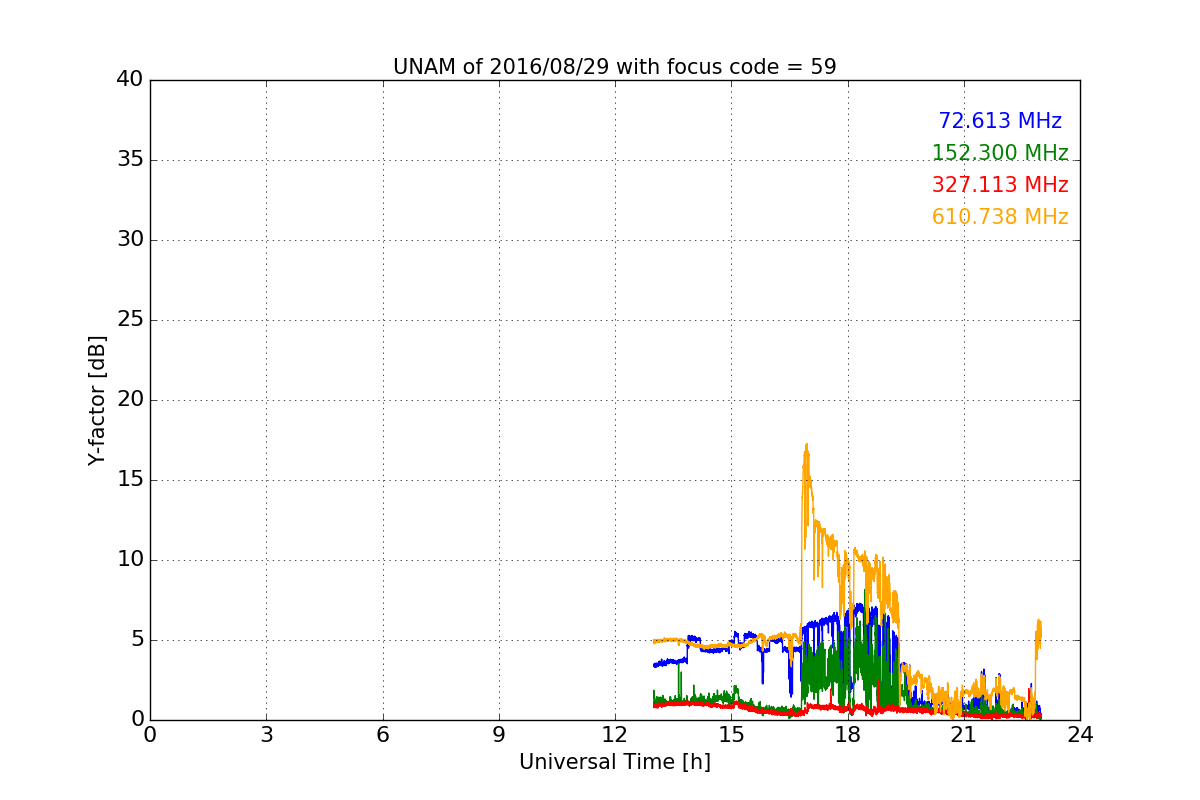Screen dimensions: 1200x800
Task: Click y-axis tick label 40
Action: (130, 80)
